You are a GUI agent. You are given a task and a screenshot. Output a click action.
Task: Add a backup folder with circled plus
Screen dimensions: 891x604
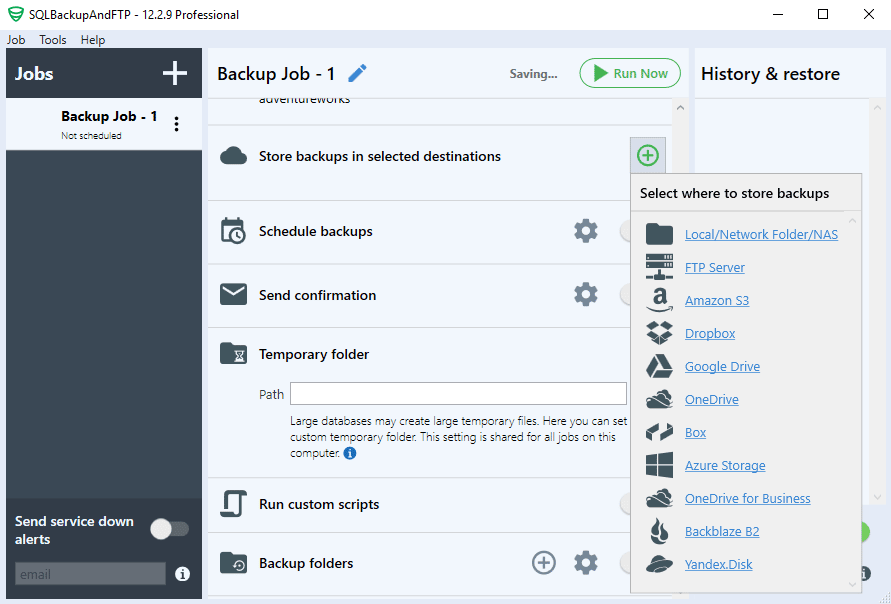pos(544,563)
